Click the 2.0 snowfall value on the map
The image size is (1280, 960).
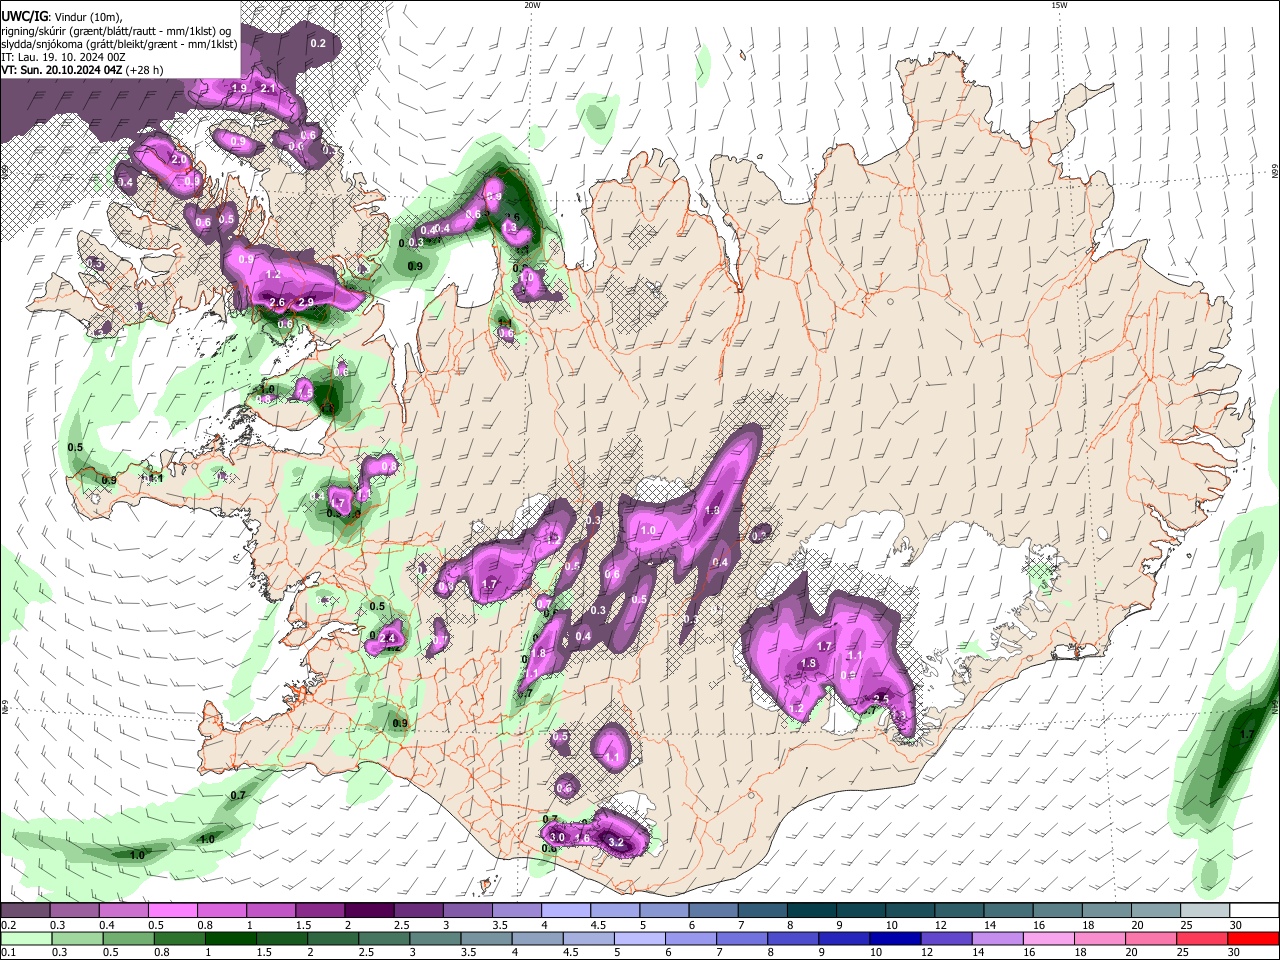180,159
